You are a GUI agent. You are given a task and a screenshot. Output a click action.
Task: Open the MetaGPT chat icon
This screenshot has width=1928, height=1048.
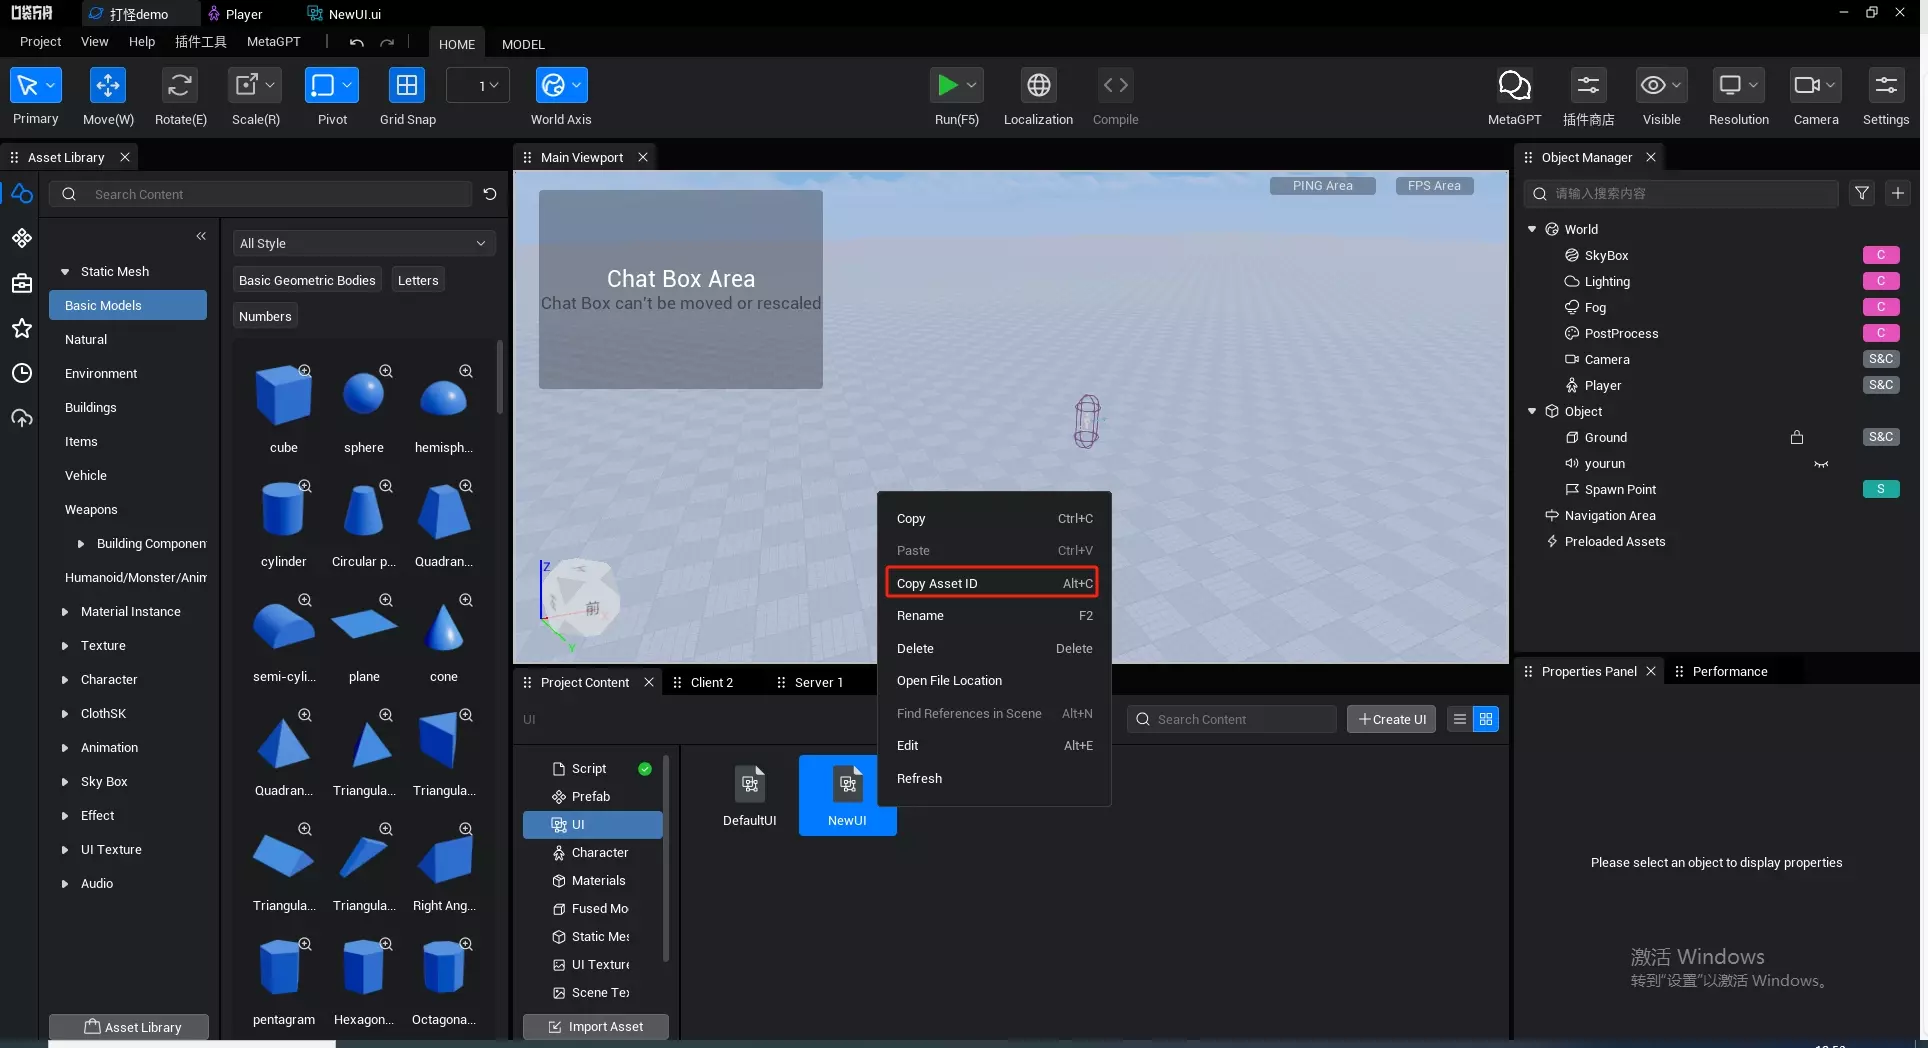point(1514,85)
